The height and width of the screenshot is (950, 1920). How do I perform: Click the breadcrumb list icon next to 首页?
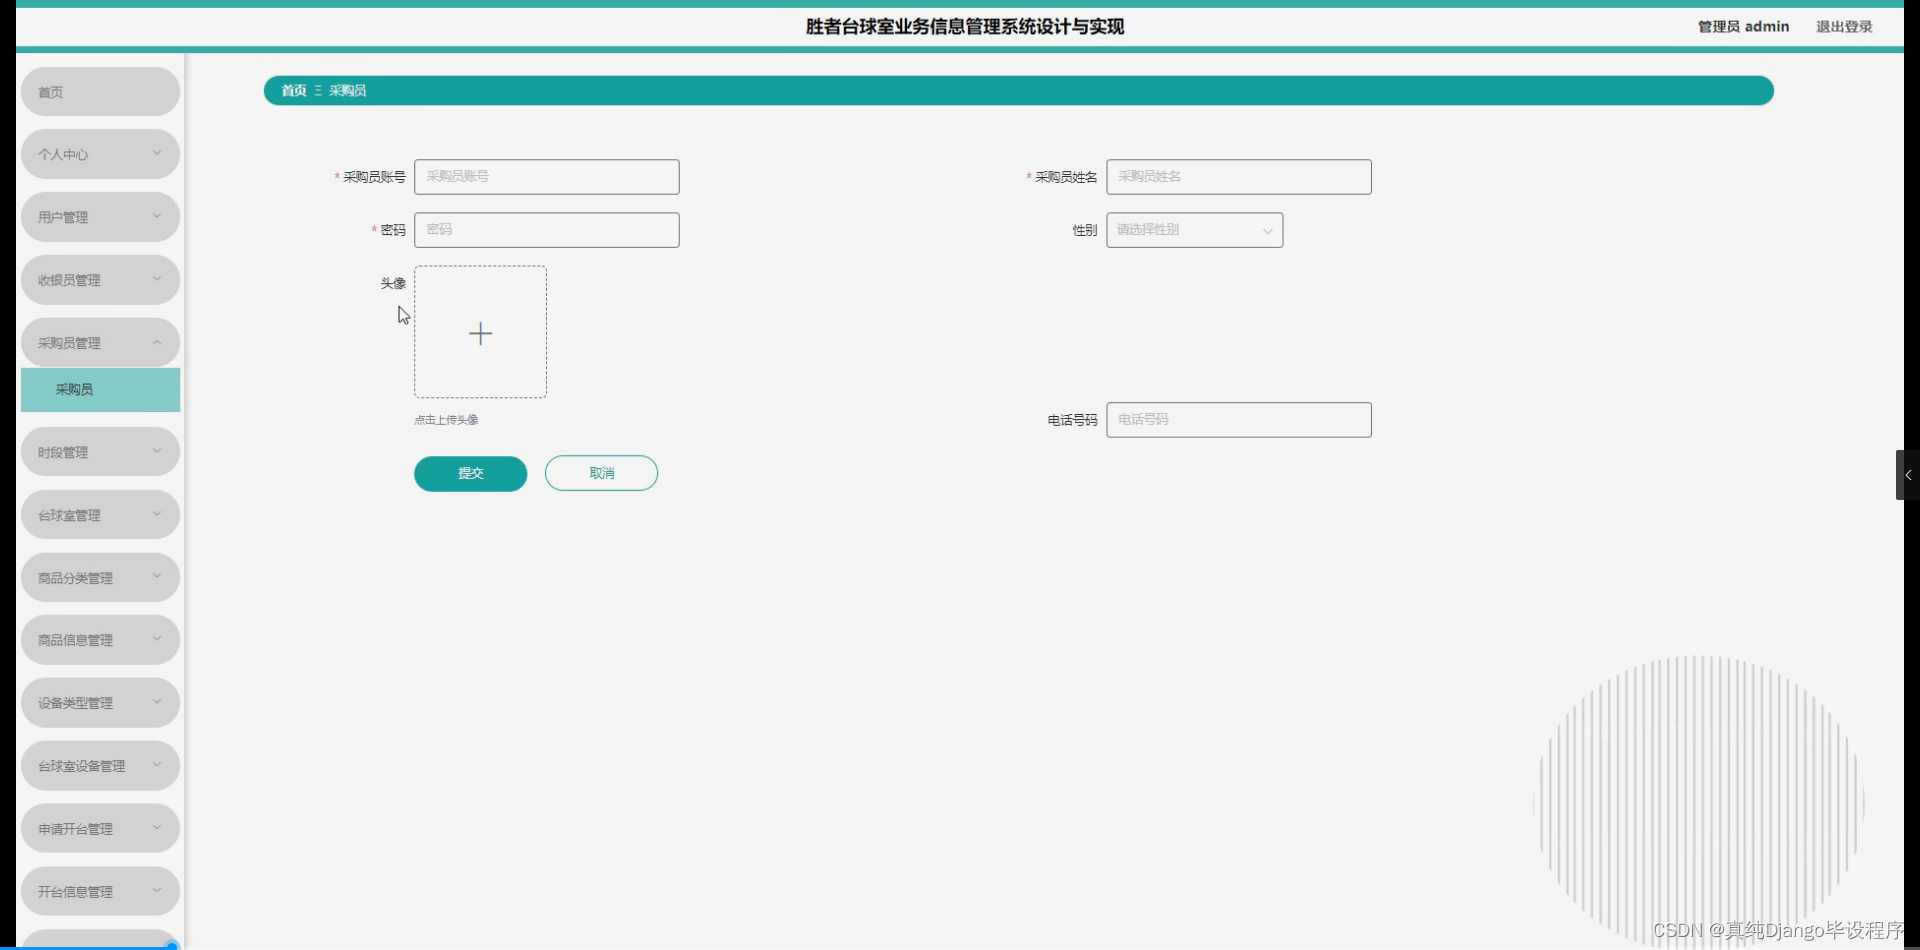(x=319, y=90)
